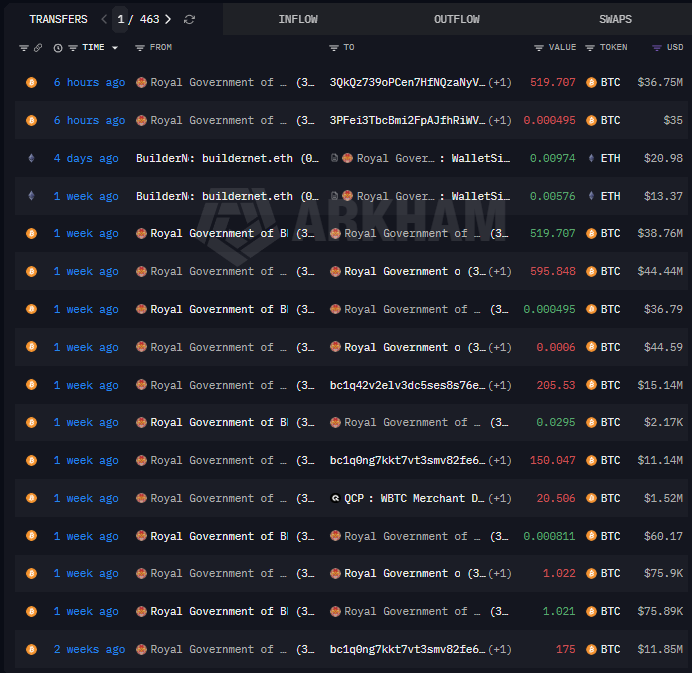Viewport: 692px width, 673px height.
Task: Open the 3QkQz739oPCen7HfNQzaNyV address link
Action: (x=407, y=83)
